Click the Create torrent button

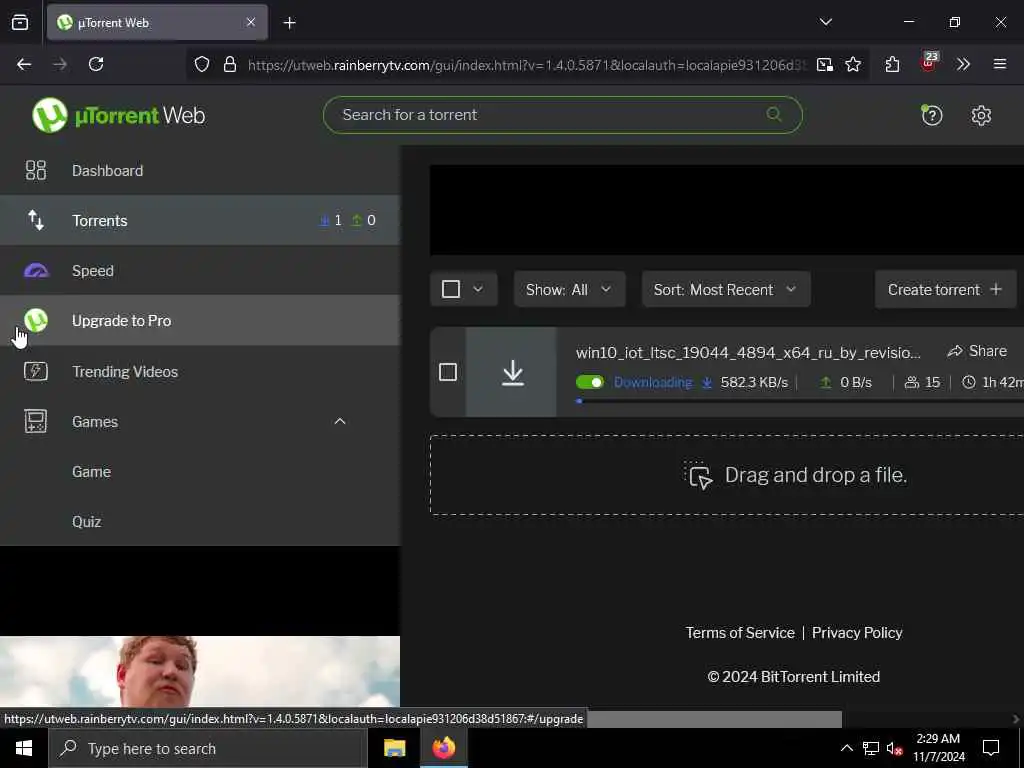pyautogui.click(x=945, y=289)
